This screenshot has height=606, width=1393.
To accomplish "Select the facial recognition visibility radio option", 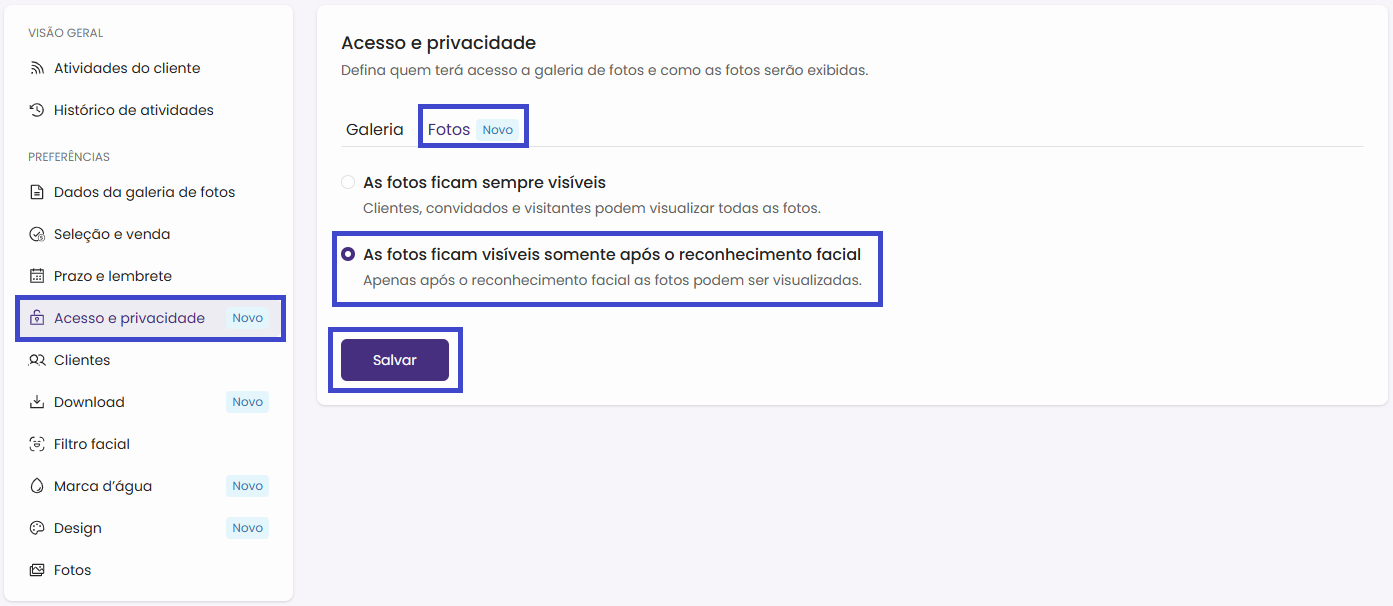I will 348,254.
